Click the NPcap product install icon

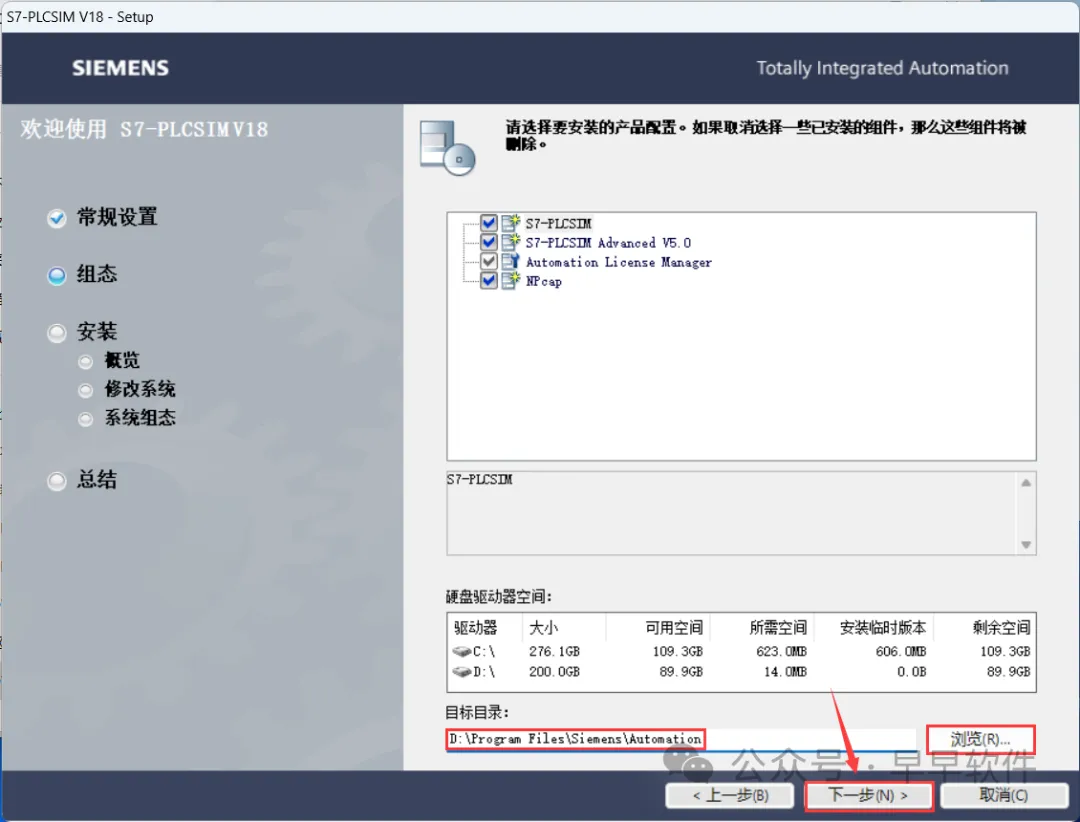coord(510,280)
